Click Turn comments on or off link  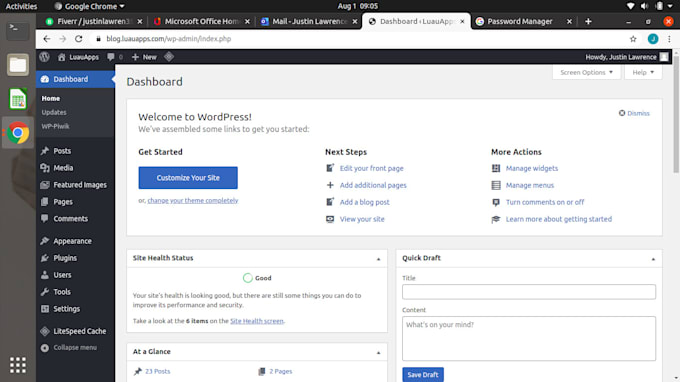[545, 202]
